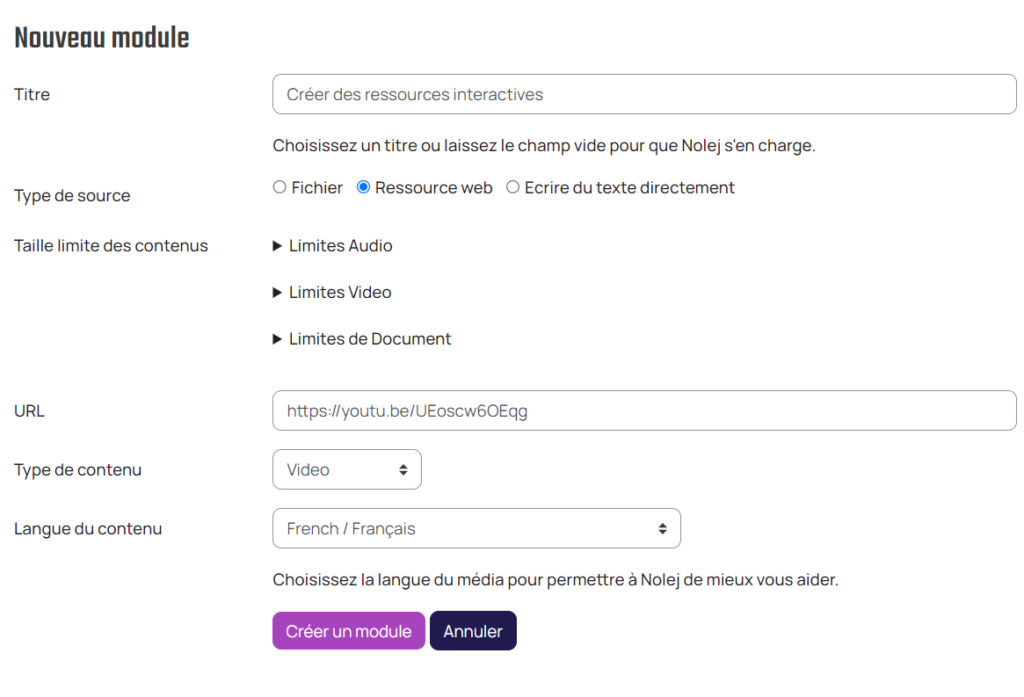Click the URL input field
The height and width of the screenshot is (697, 1024).
click(644, 411)
